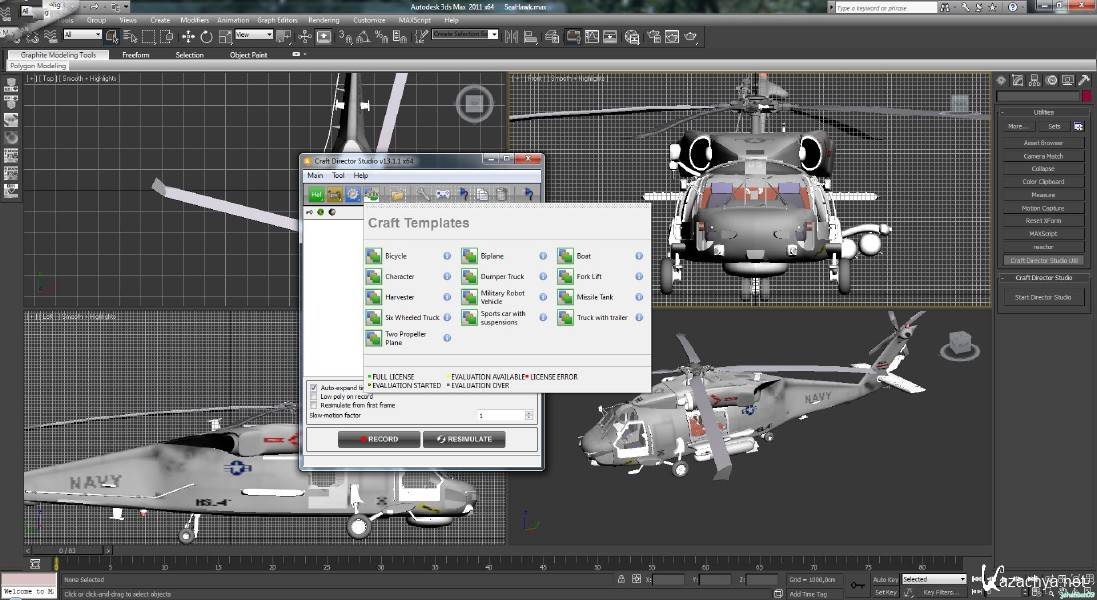Disable Auto-expand checkbox in Craft Director
Image resolution: width=1097 pixels, height=600 pixels.
click(x=314, y=387)
